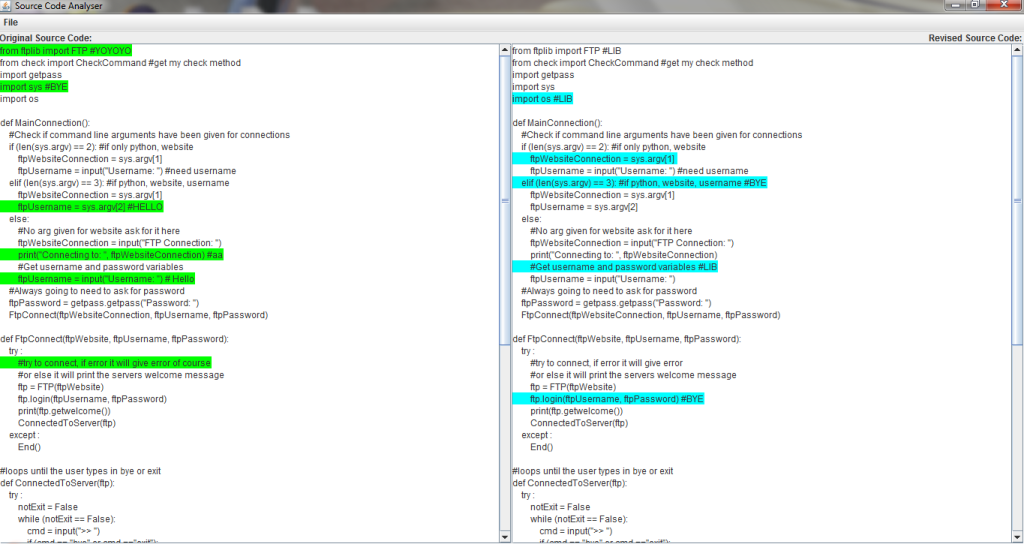This screenshot has width=1024, height=544.
Task: Click the Original pane's scroll up arrow
Action: [505, 50]
